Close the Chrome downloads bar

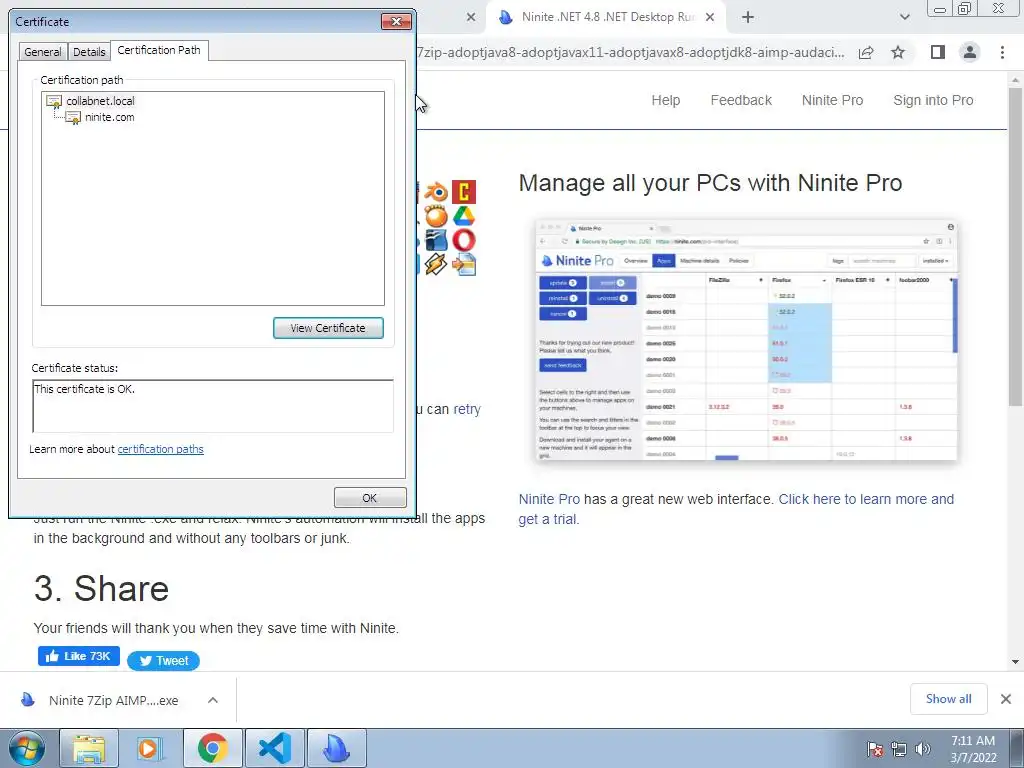coord(1006,699)
